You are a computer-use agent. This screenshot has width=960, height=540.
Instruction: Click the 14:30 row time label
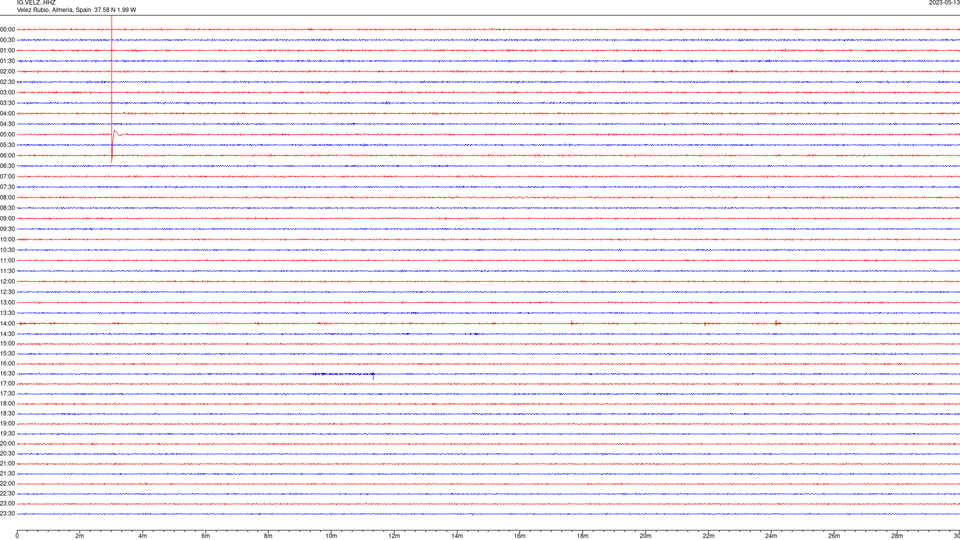tap(7, 334)
